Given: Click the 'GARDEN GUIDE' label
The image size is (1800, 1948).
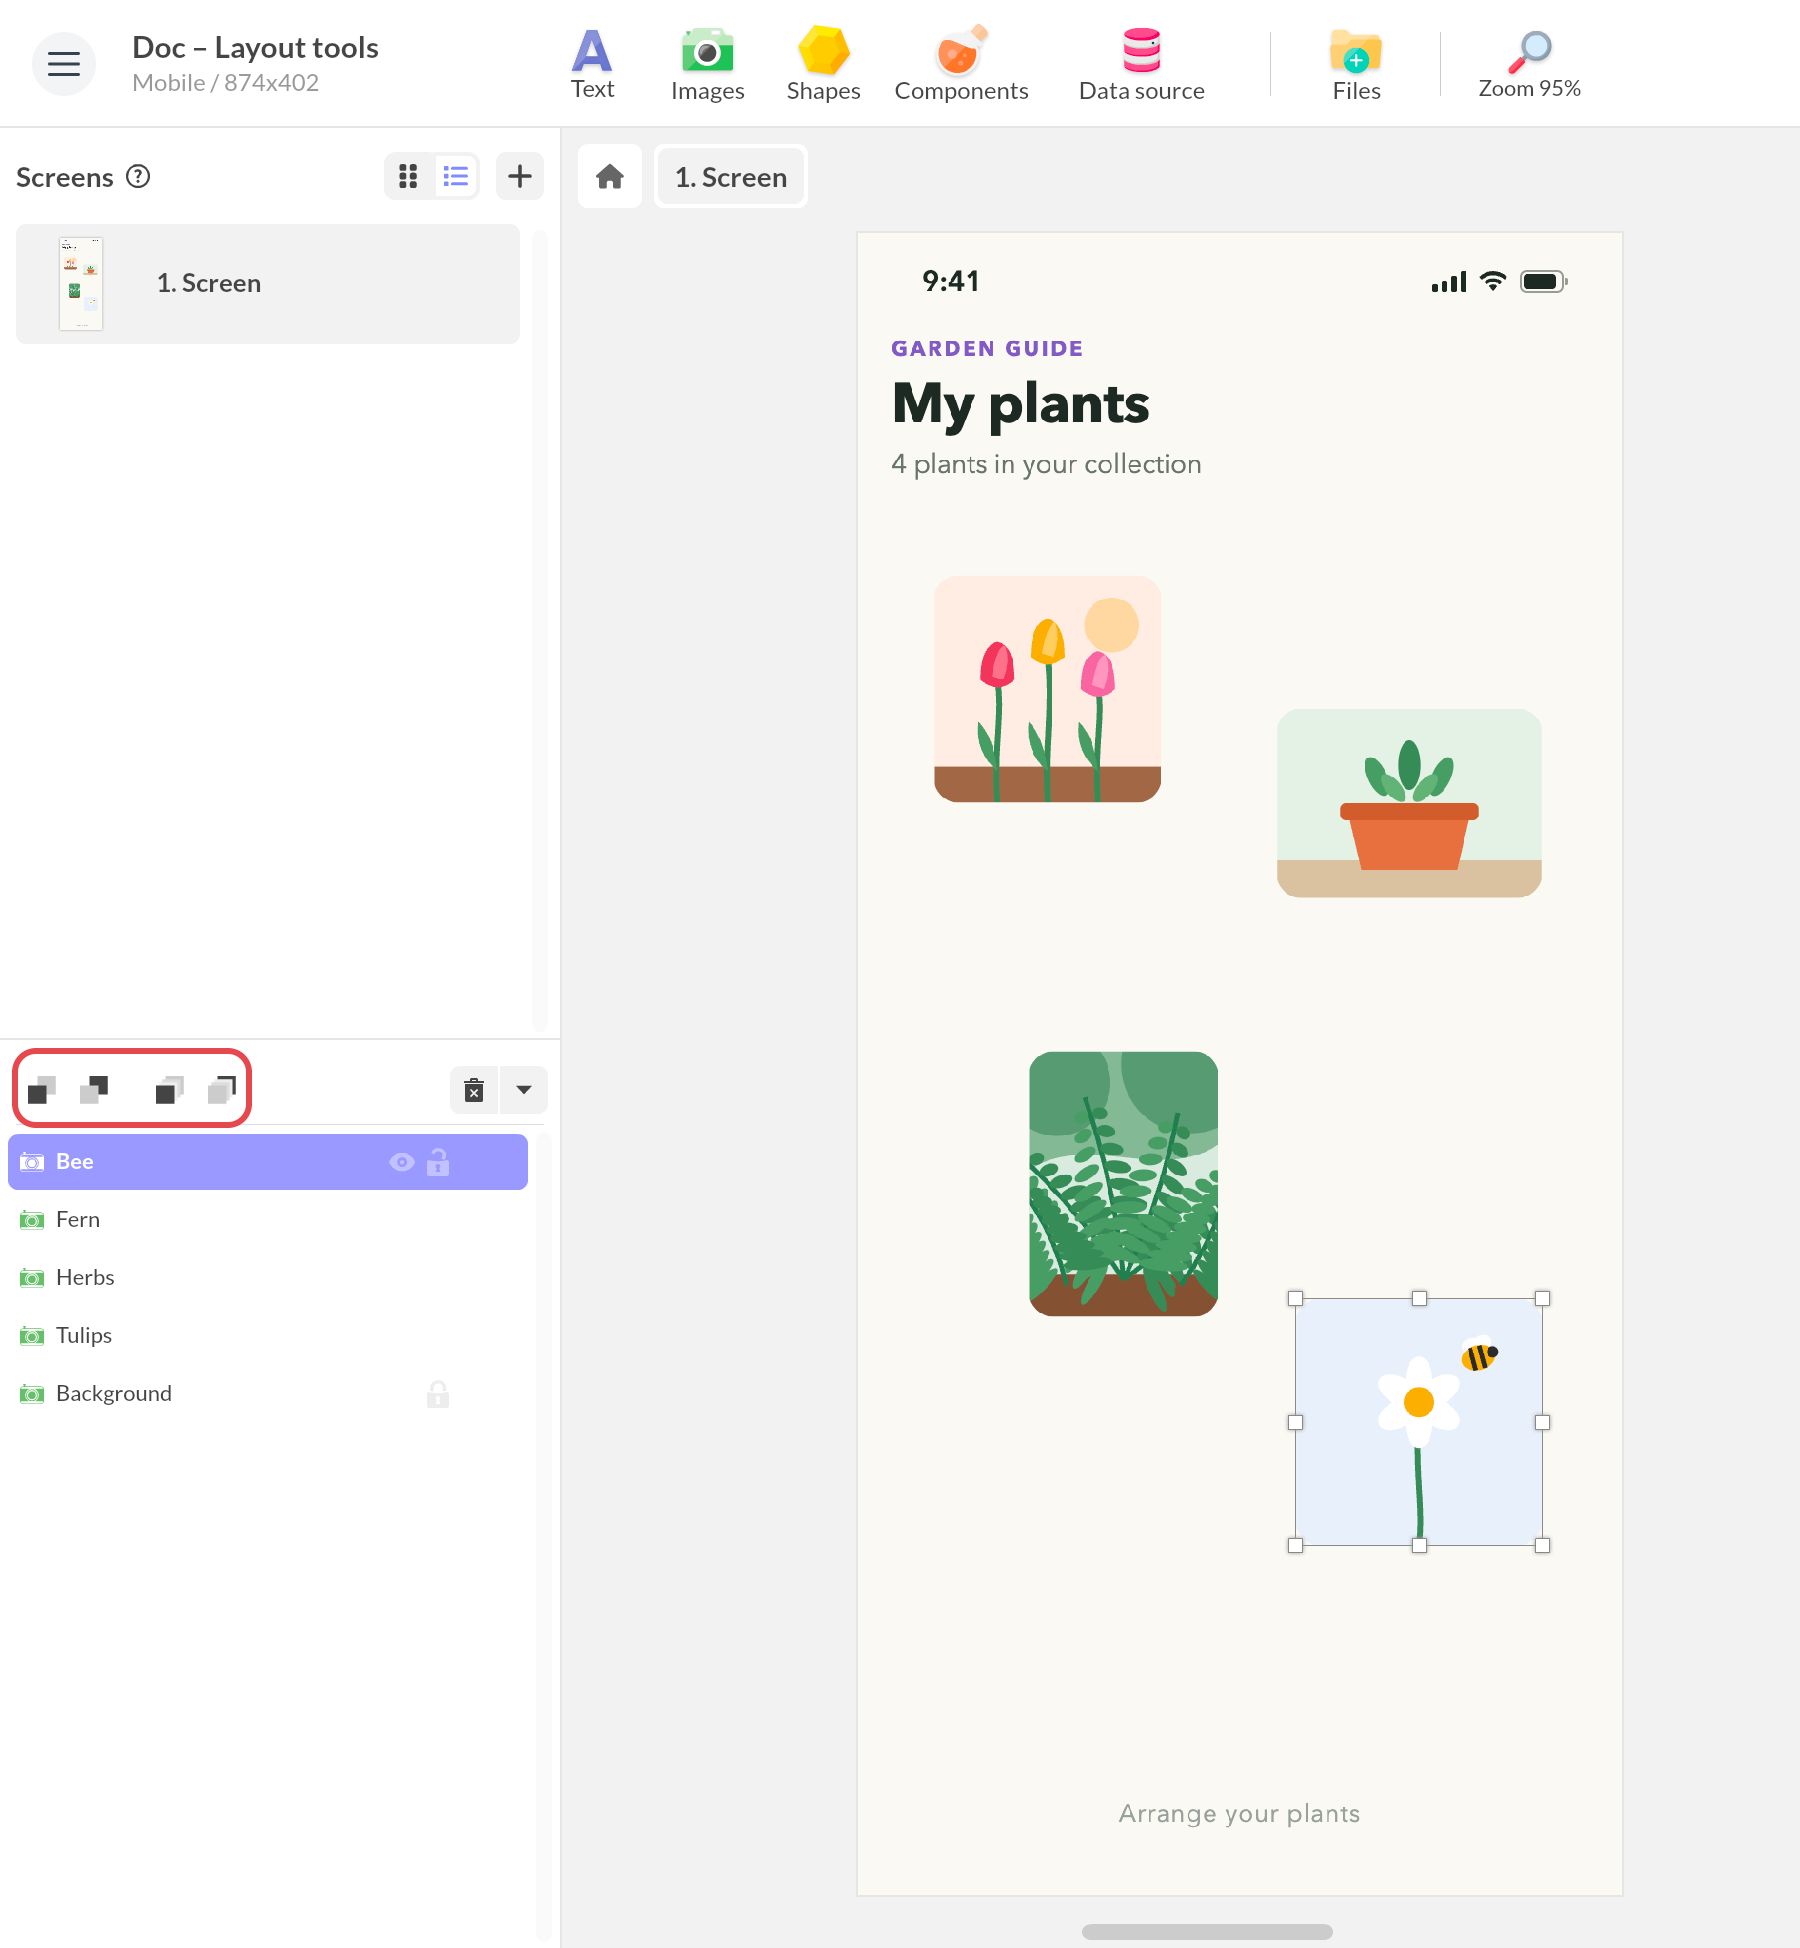Looking at the screenshot, I should pyautogui.click(x=987, y=348).
